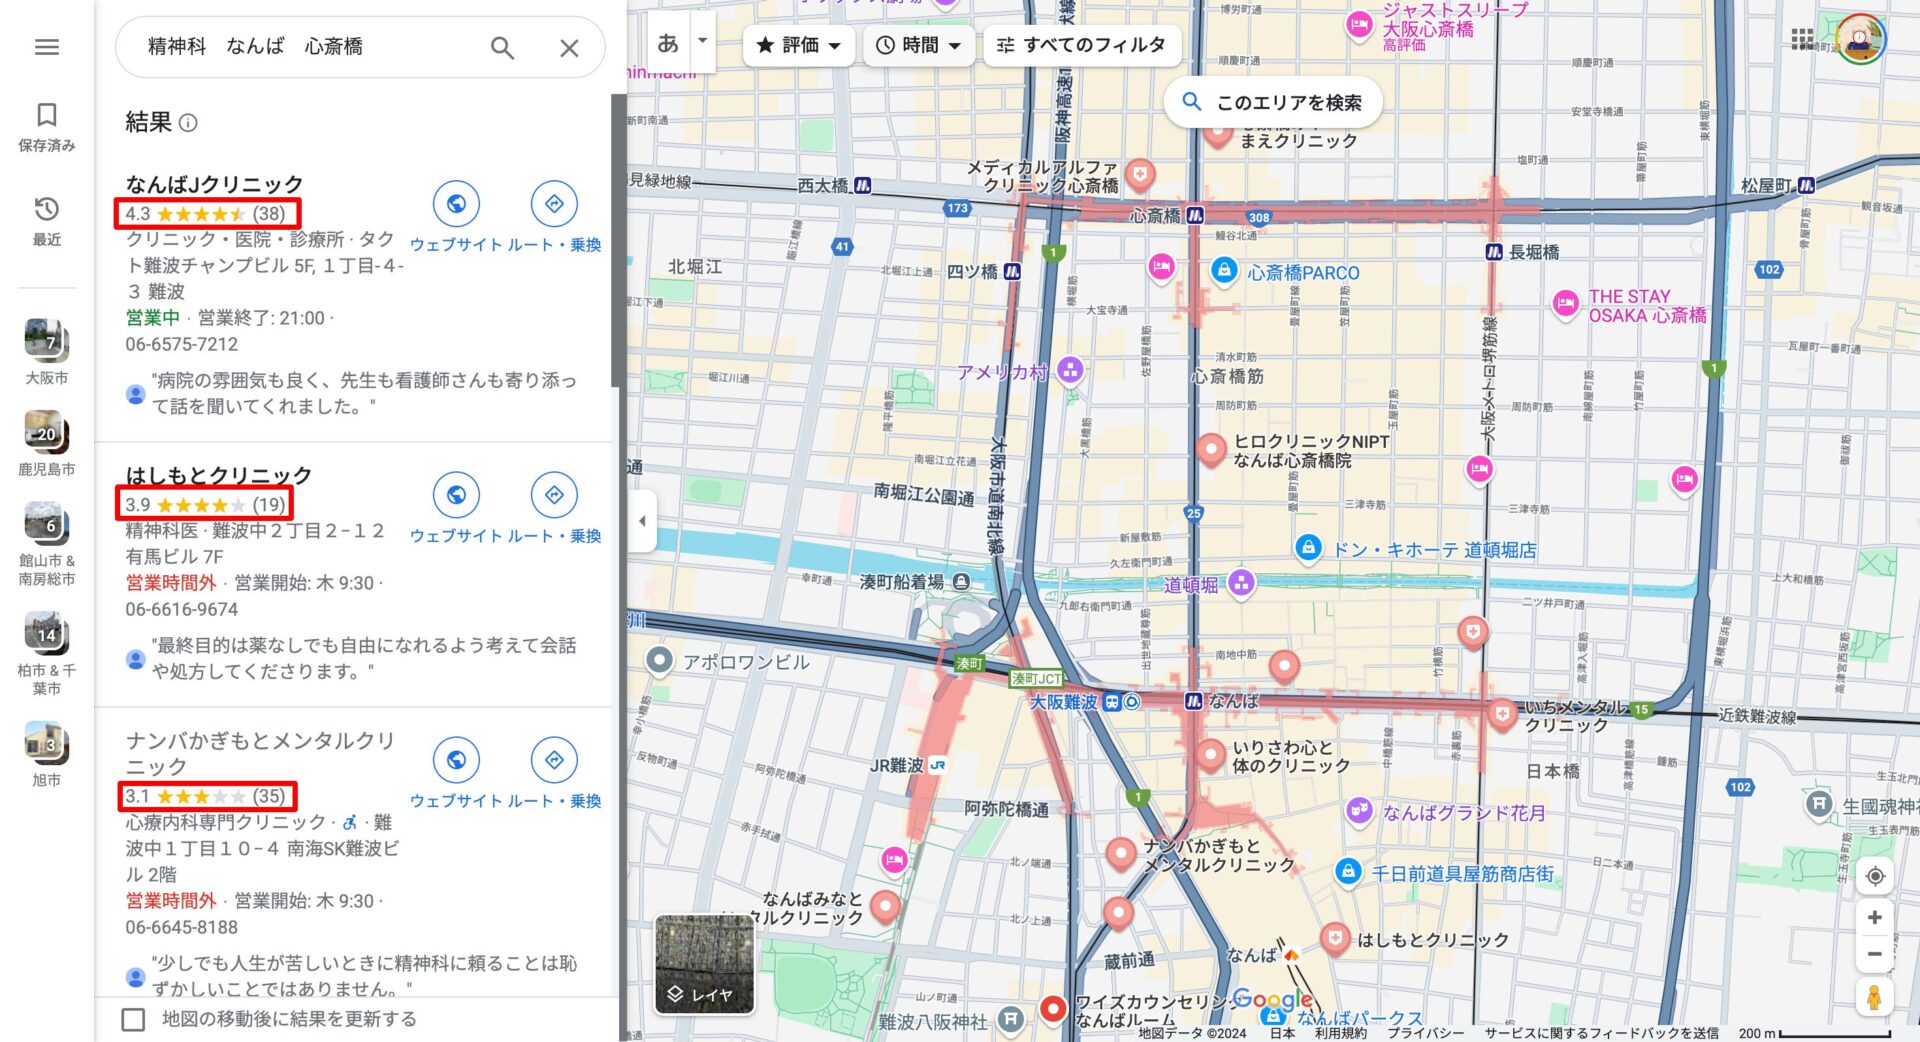
Task: Open the 評価 rating filter dropdown
Action: click(798, 45)
